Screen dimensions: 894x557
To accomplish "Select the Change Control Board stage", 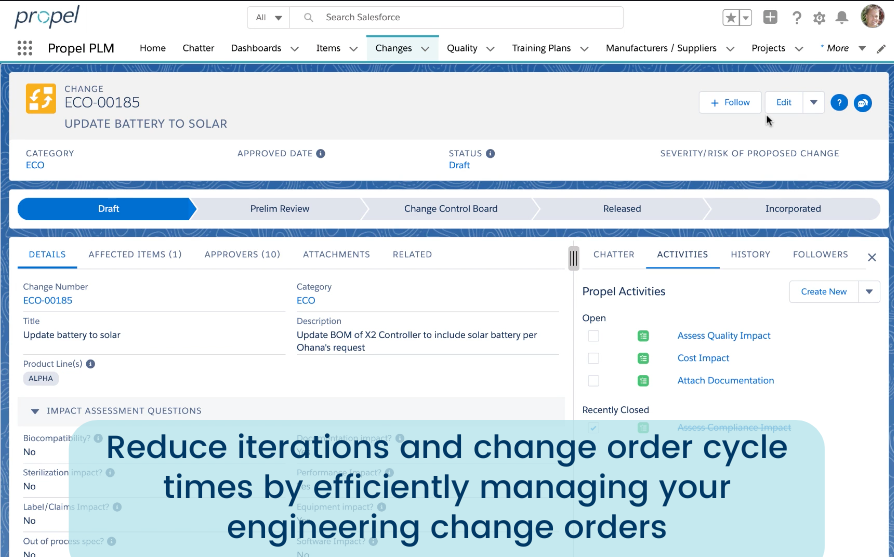I will pyautogui.click(x=450, y=209).
